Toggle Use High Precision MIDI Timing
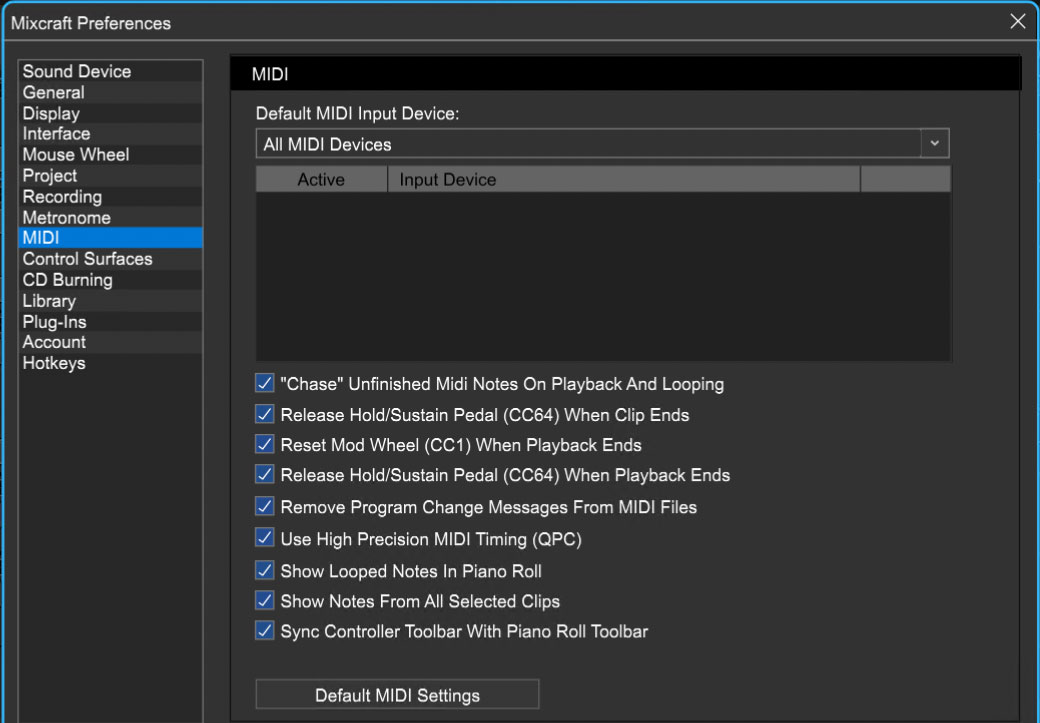 click(265, 538)
